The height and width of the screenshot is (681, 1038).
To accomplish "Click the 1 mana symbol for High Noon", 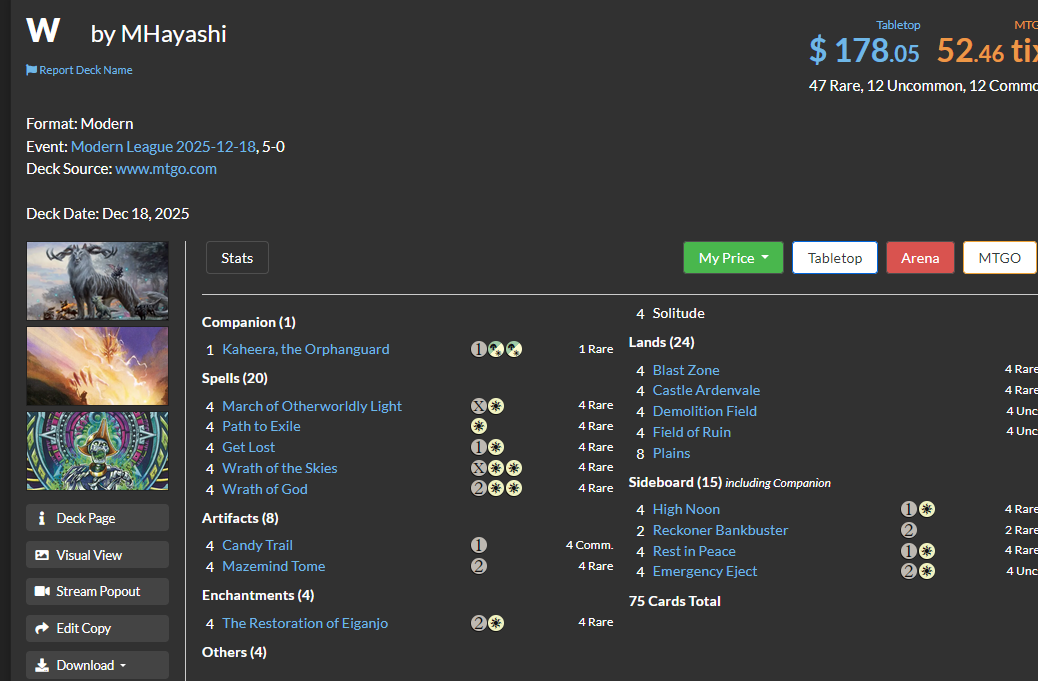I will click(909, 509).
